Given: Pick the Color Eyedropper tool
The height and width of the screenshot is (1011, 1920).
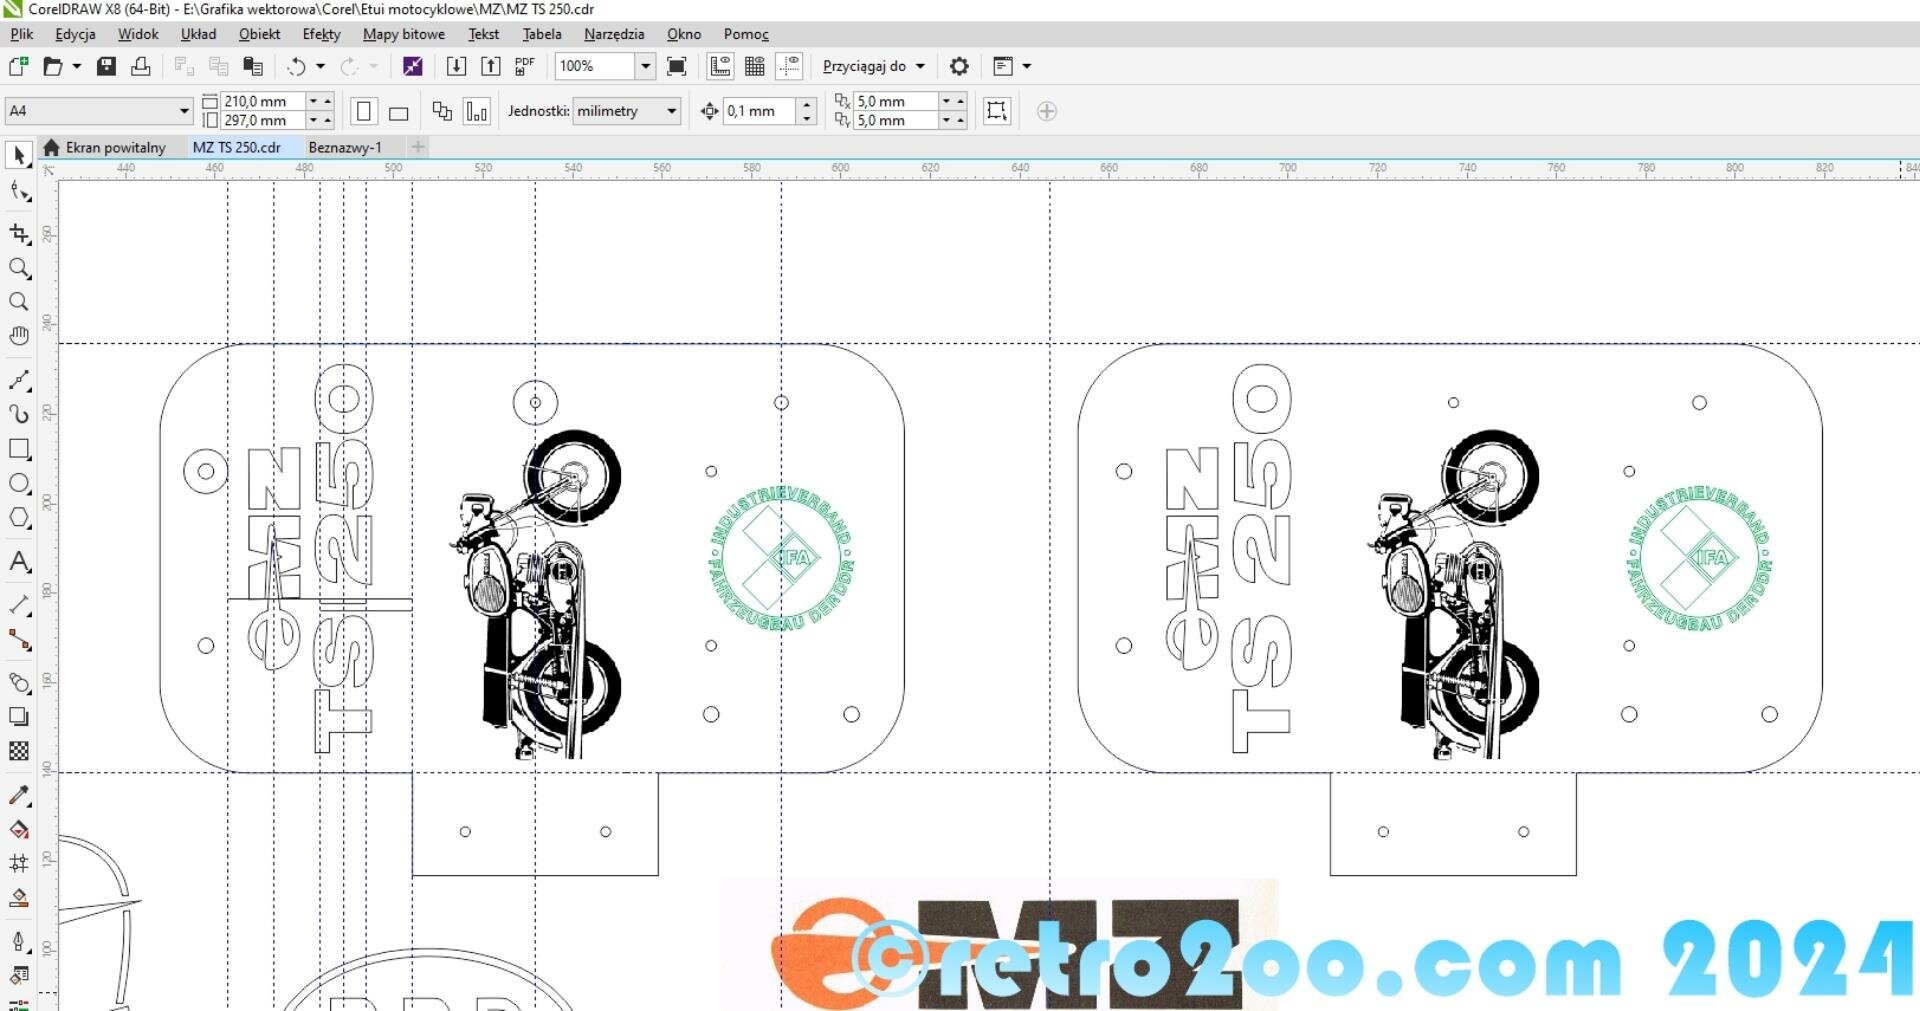Looking at the screenshot, I should [19, 796].
